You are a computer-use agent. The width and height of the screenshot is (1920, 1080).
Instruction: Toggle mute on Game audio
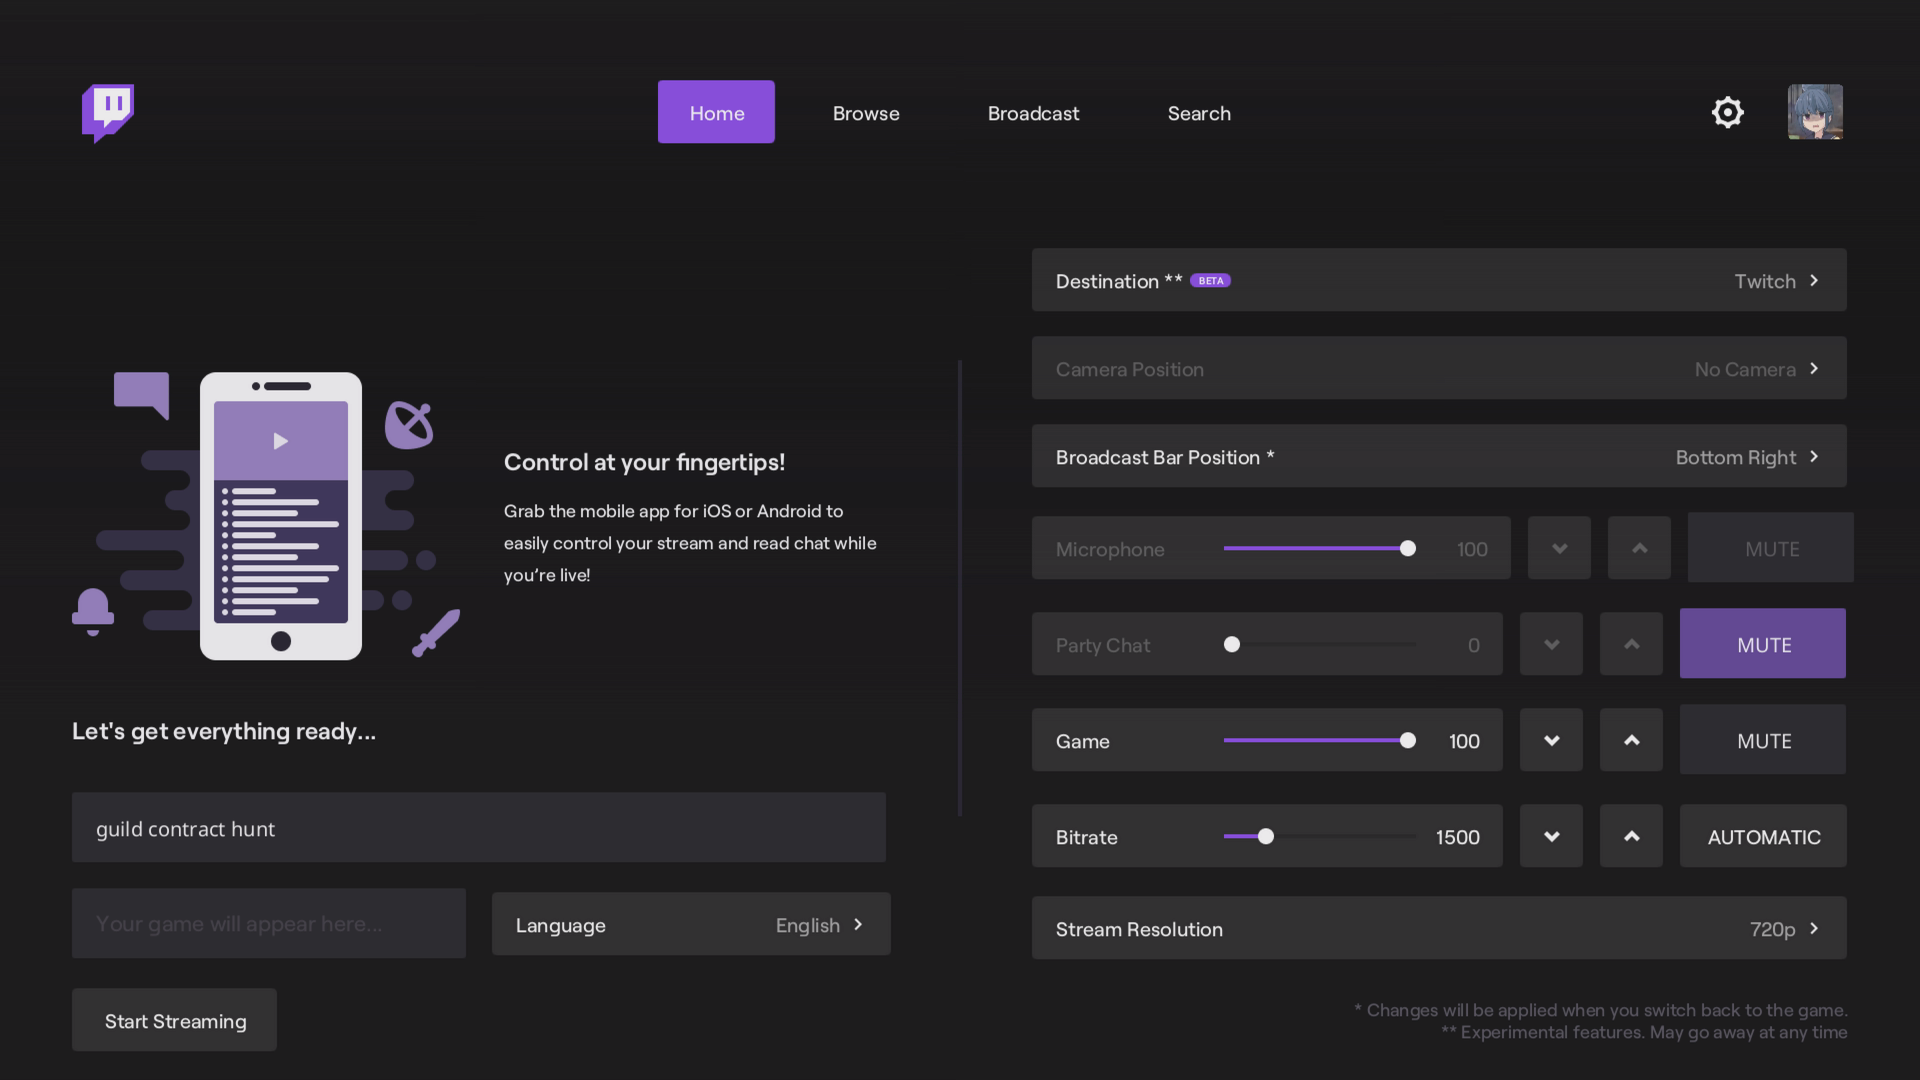pyautogui.click(x=1762, y=740)
